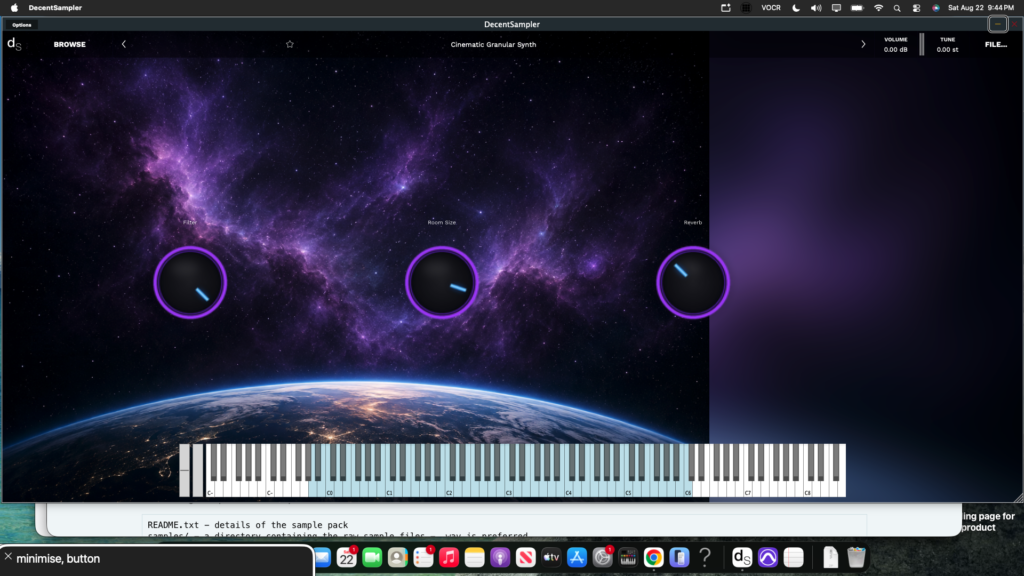The image size is (1024, 576).
Task: Play the C4 key on the keyboard
Action: 569,487
